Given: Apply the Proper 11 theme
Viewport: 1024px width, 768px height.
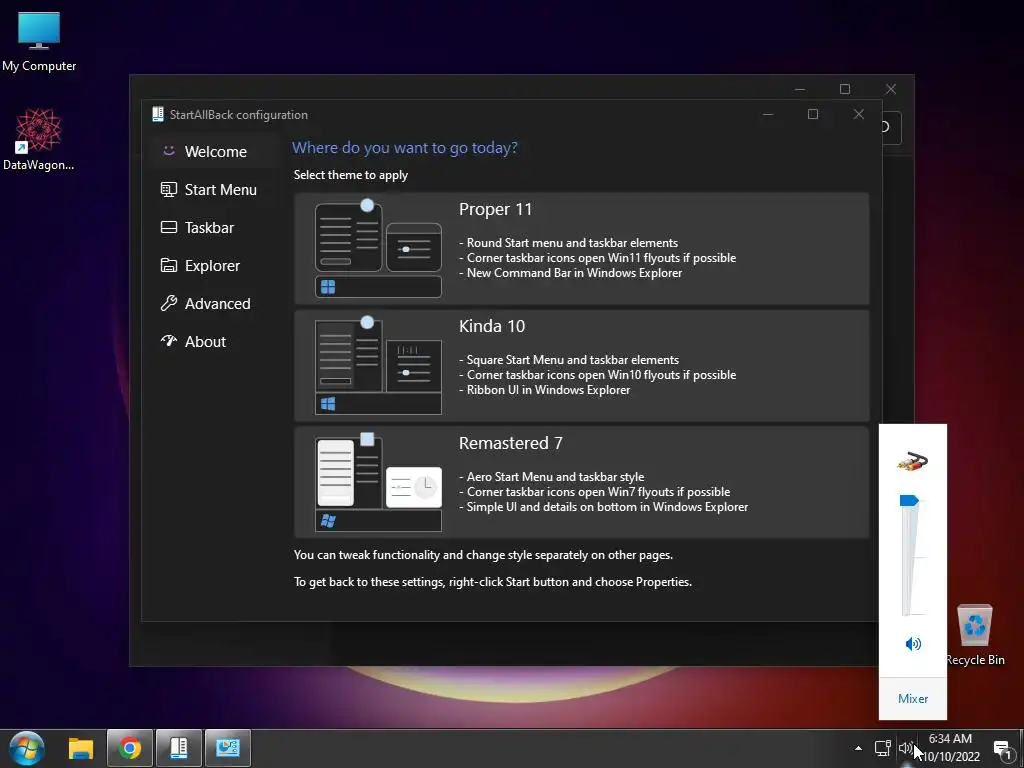Looking at the screenshot, I should (x=581, y=248).
